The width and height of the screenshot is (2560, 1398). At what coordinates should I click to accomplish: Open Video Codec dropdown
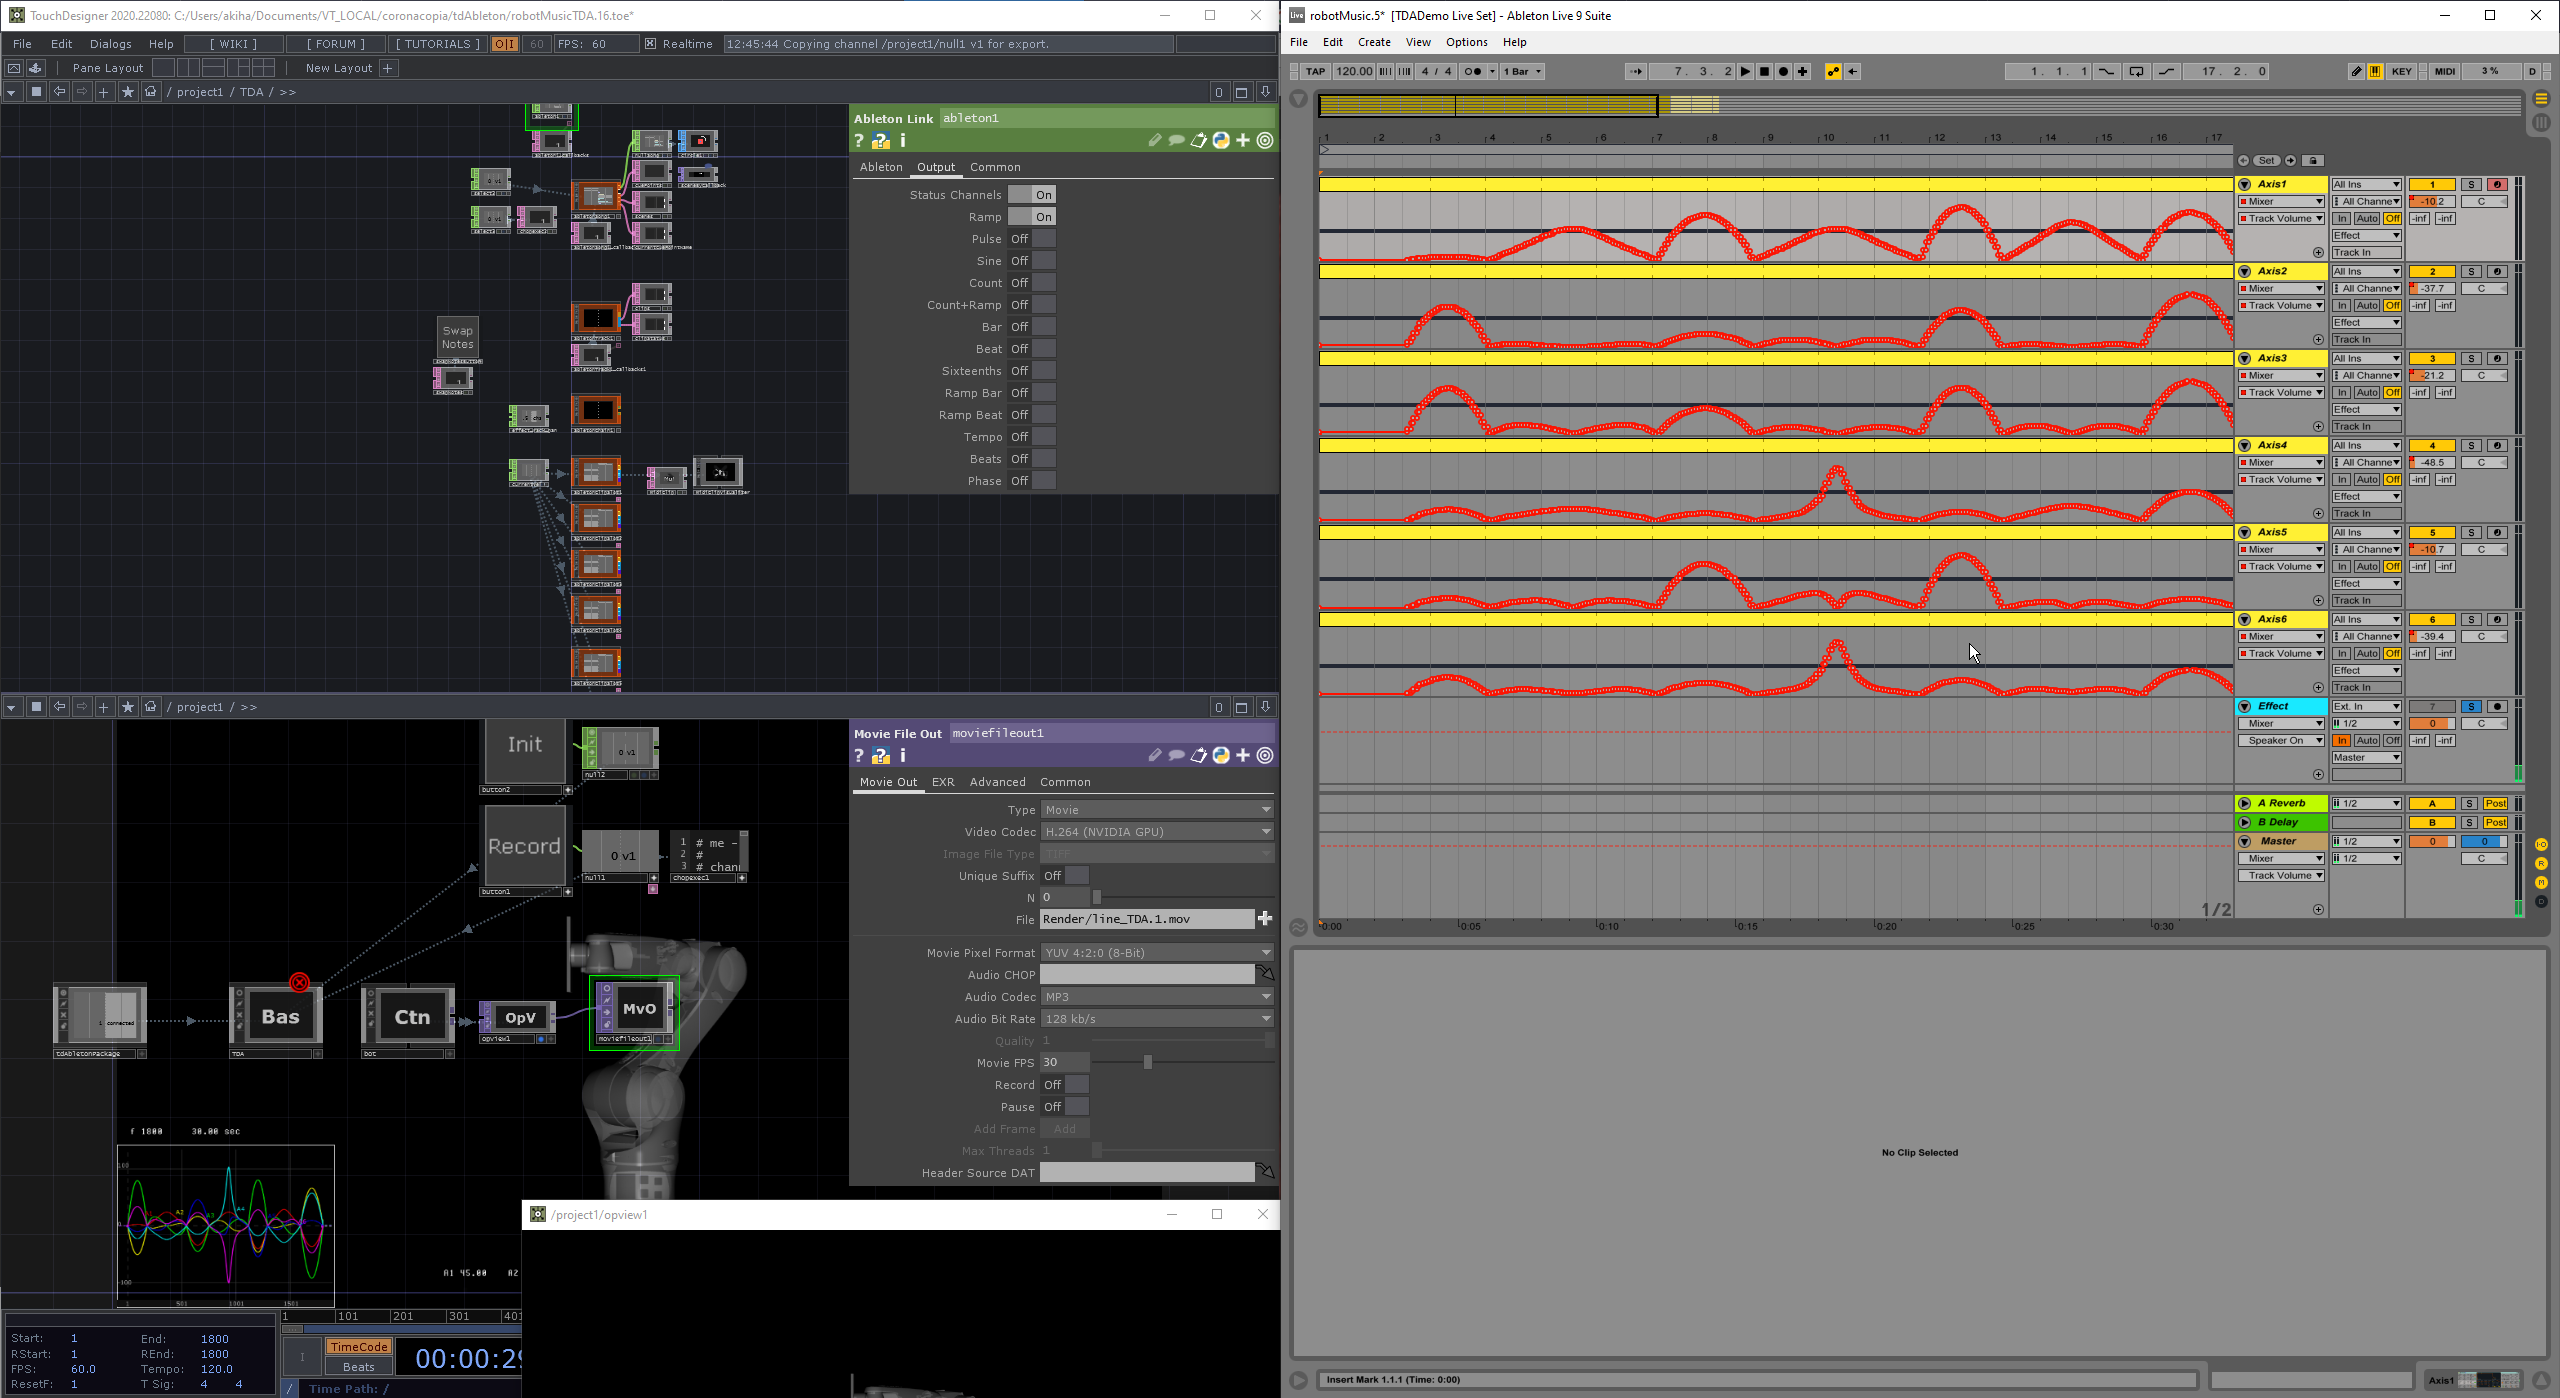1157,832
